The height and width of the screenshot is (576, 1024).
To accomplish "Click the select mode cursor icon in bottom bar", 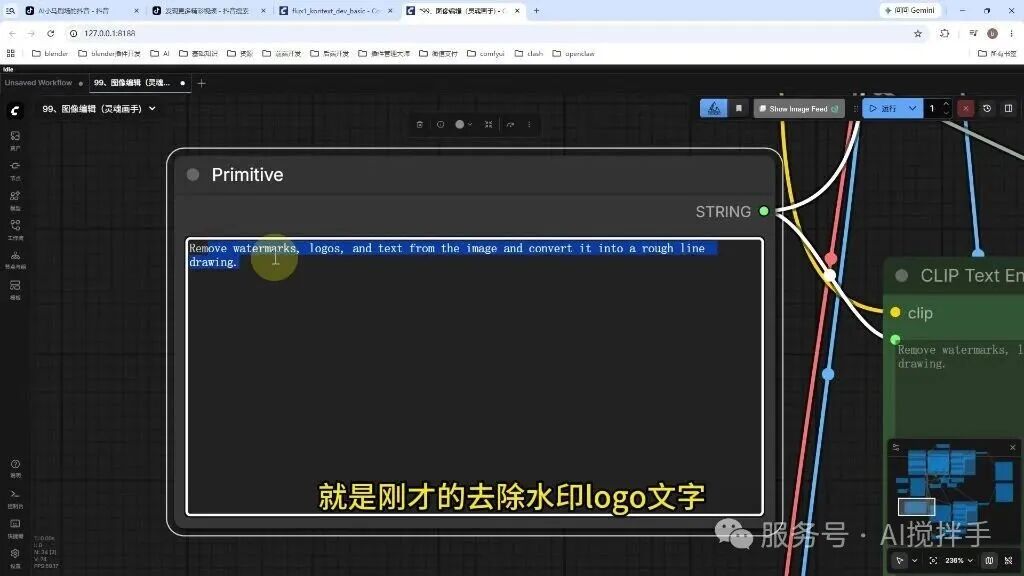I will [x=900, y=560].
